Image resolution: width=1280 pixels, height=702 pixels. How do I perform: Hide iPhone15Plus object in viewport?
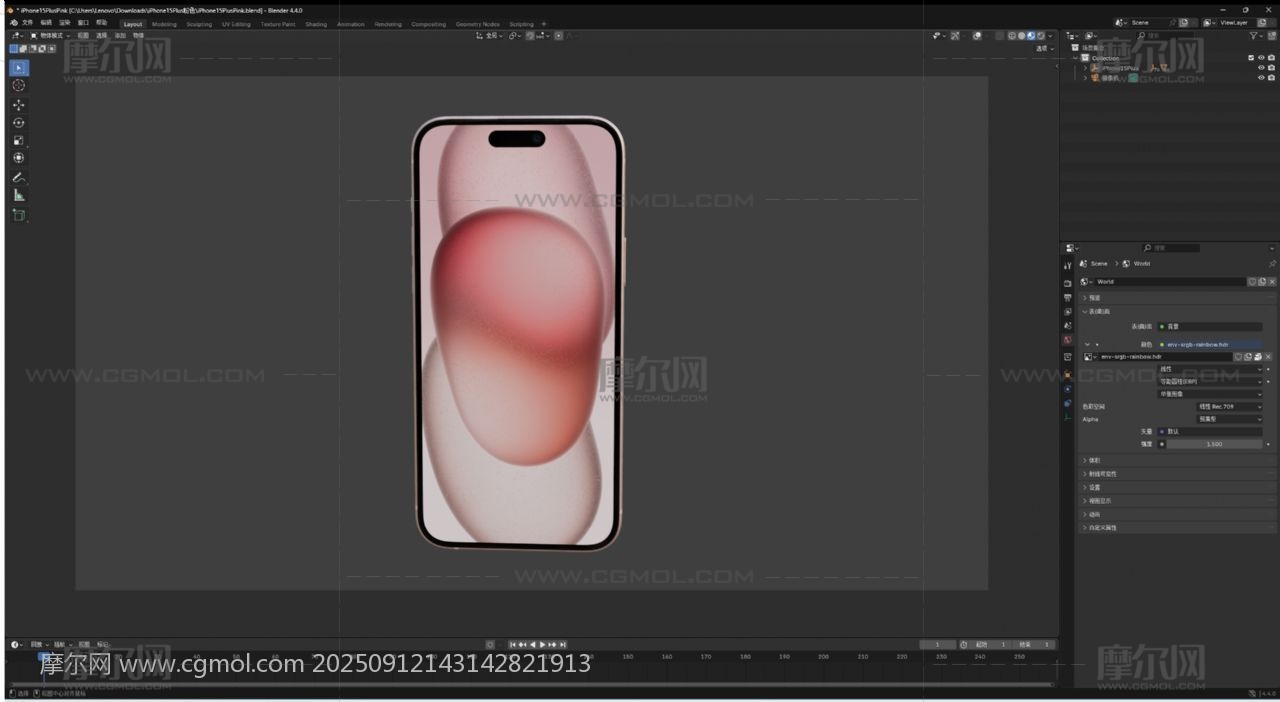point(1261,68)
